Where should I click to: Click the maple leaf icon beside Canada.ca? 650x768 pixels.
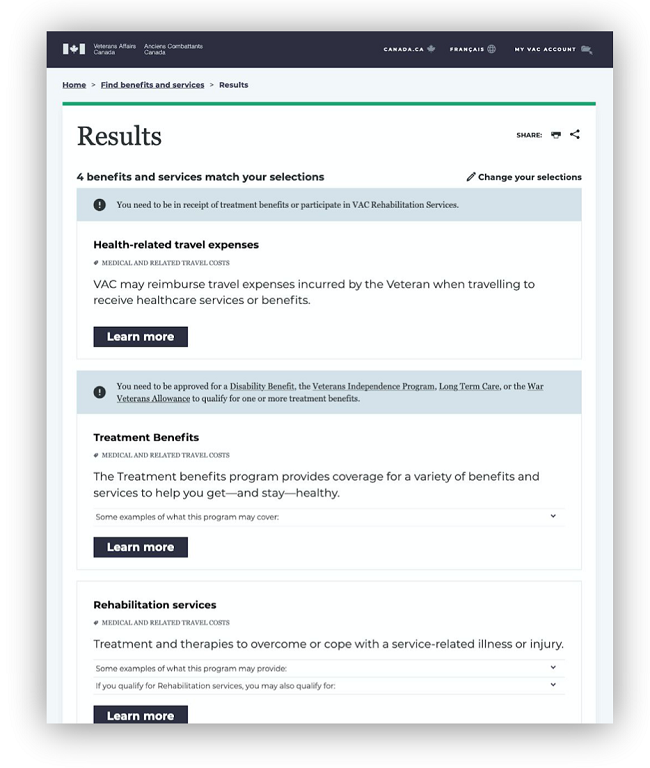point(431,49)
